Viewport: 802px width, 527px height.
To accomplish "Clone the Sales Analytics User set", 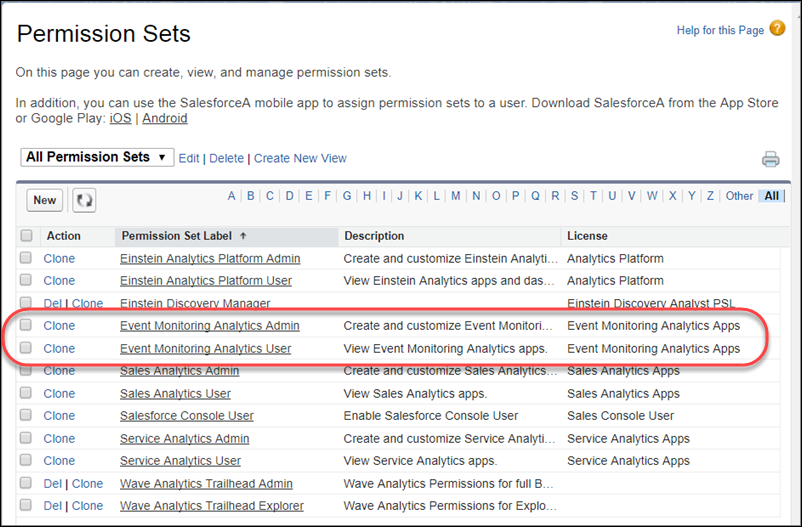I will coord(59,393).
